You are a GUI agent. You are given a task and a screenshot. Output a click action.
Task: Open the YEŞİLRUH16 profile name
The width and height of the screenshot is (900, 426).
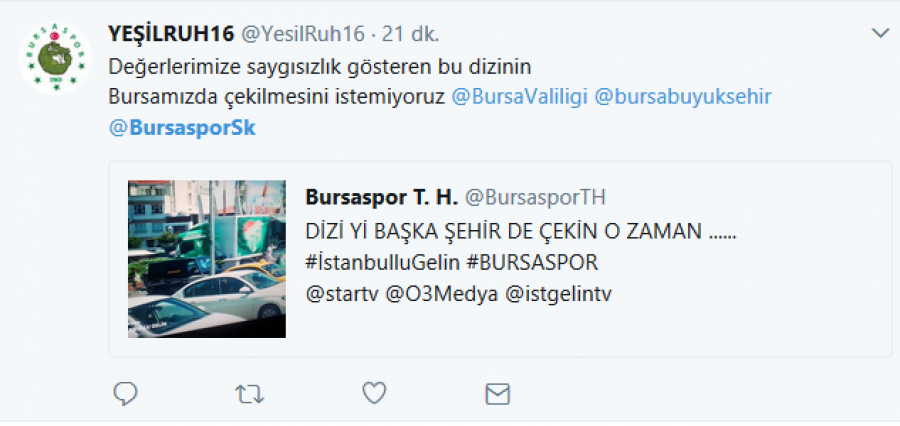[171, 34]
